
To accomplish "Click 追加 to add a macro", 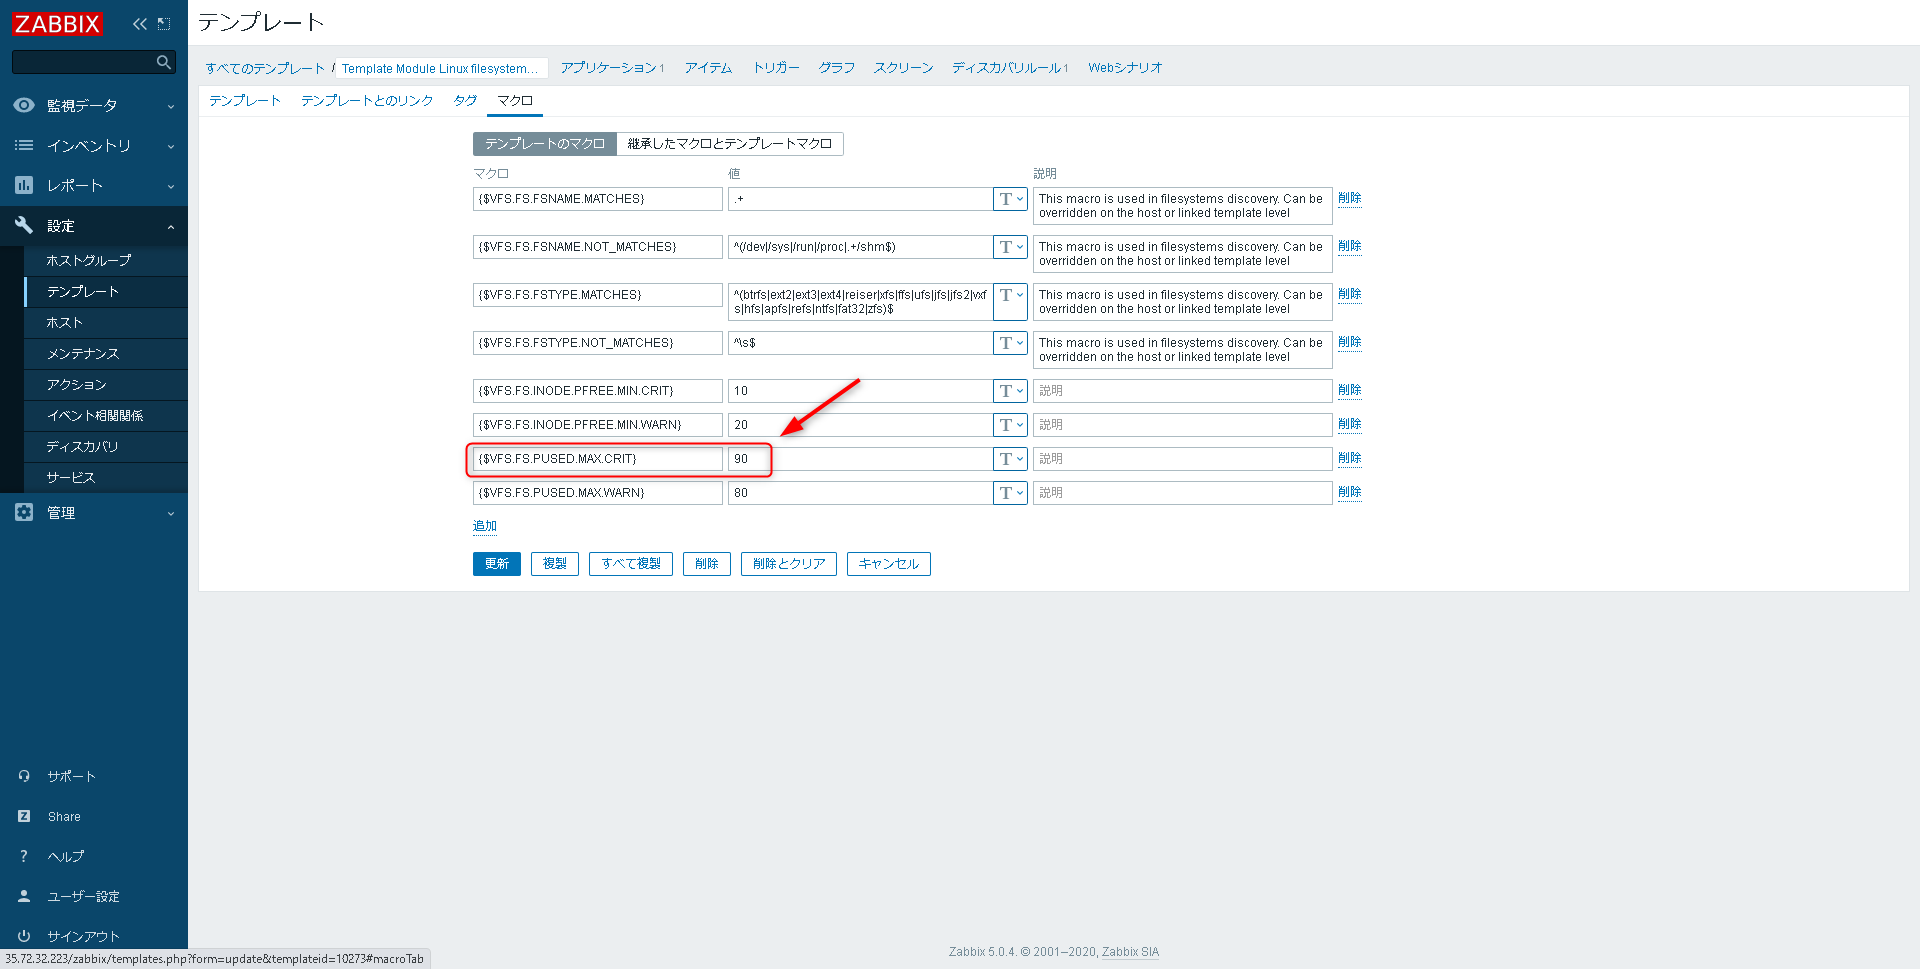I will (485, 526).
